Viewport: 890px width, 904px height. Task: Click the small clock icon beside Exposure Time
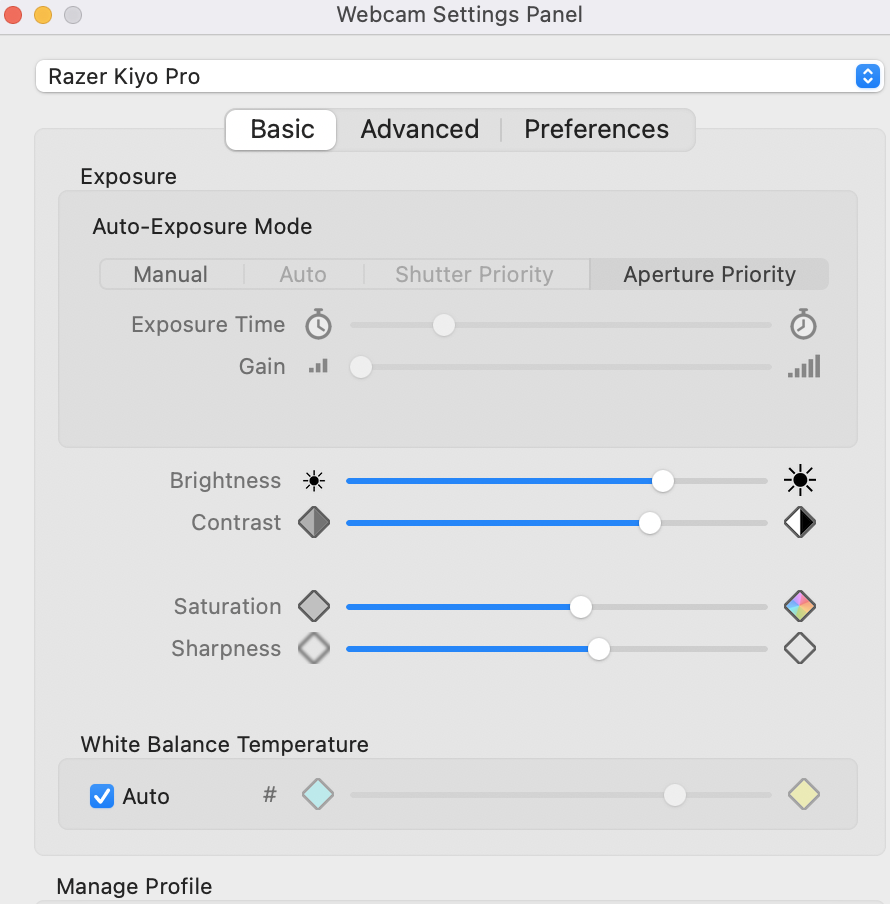click(x=317, y=324)
